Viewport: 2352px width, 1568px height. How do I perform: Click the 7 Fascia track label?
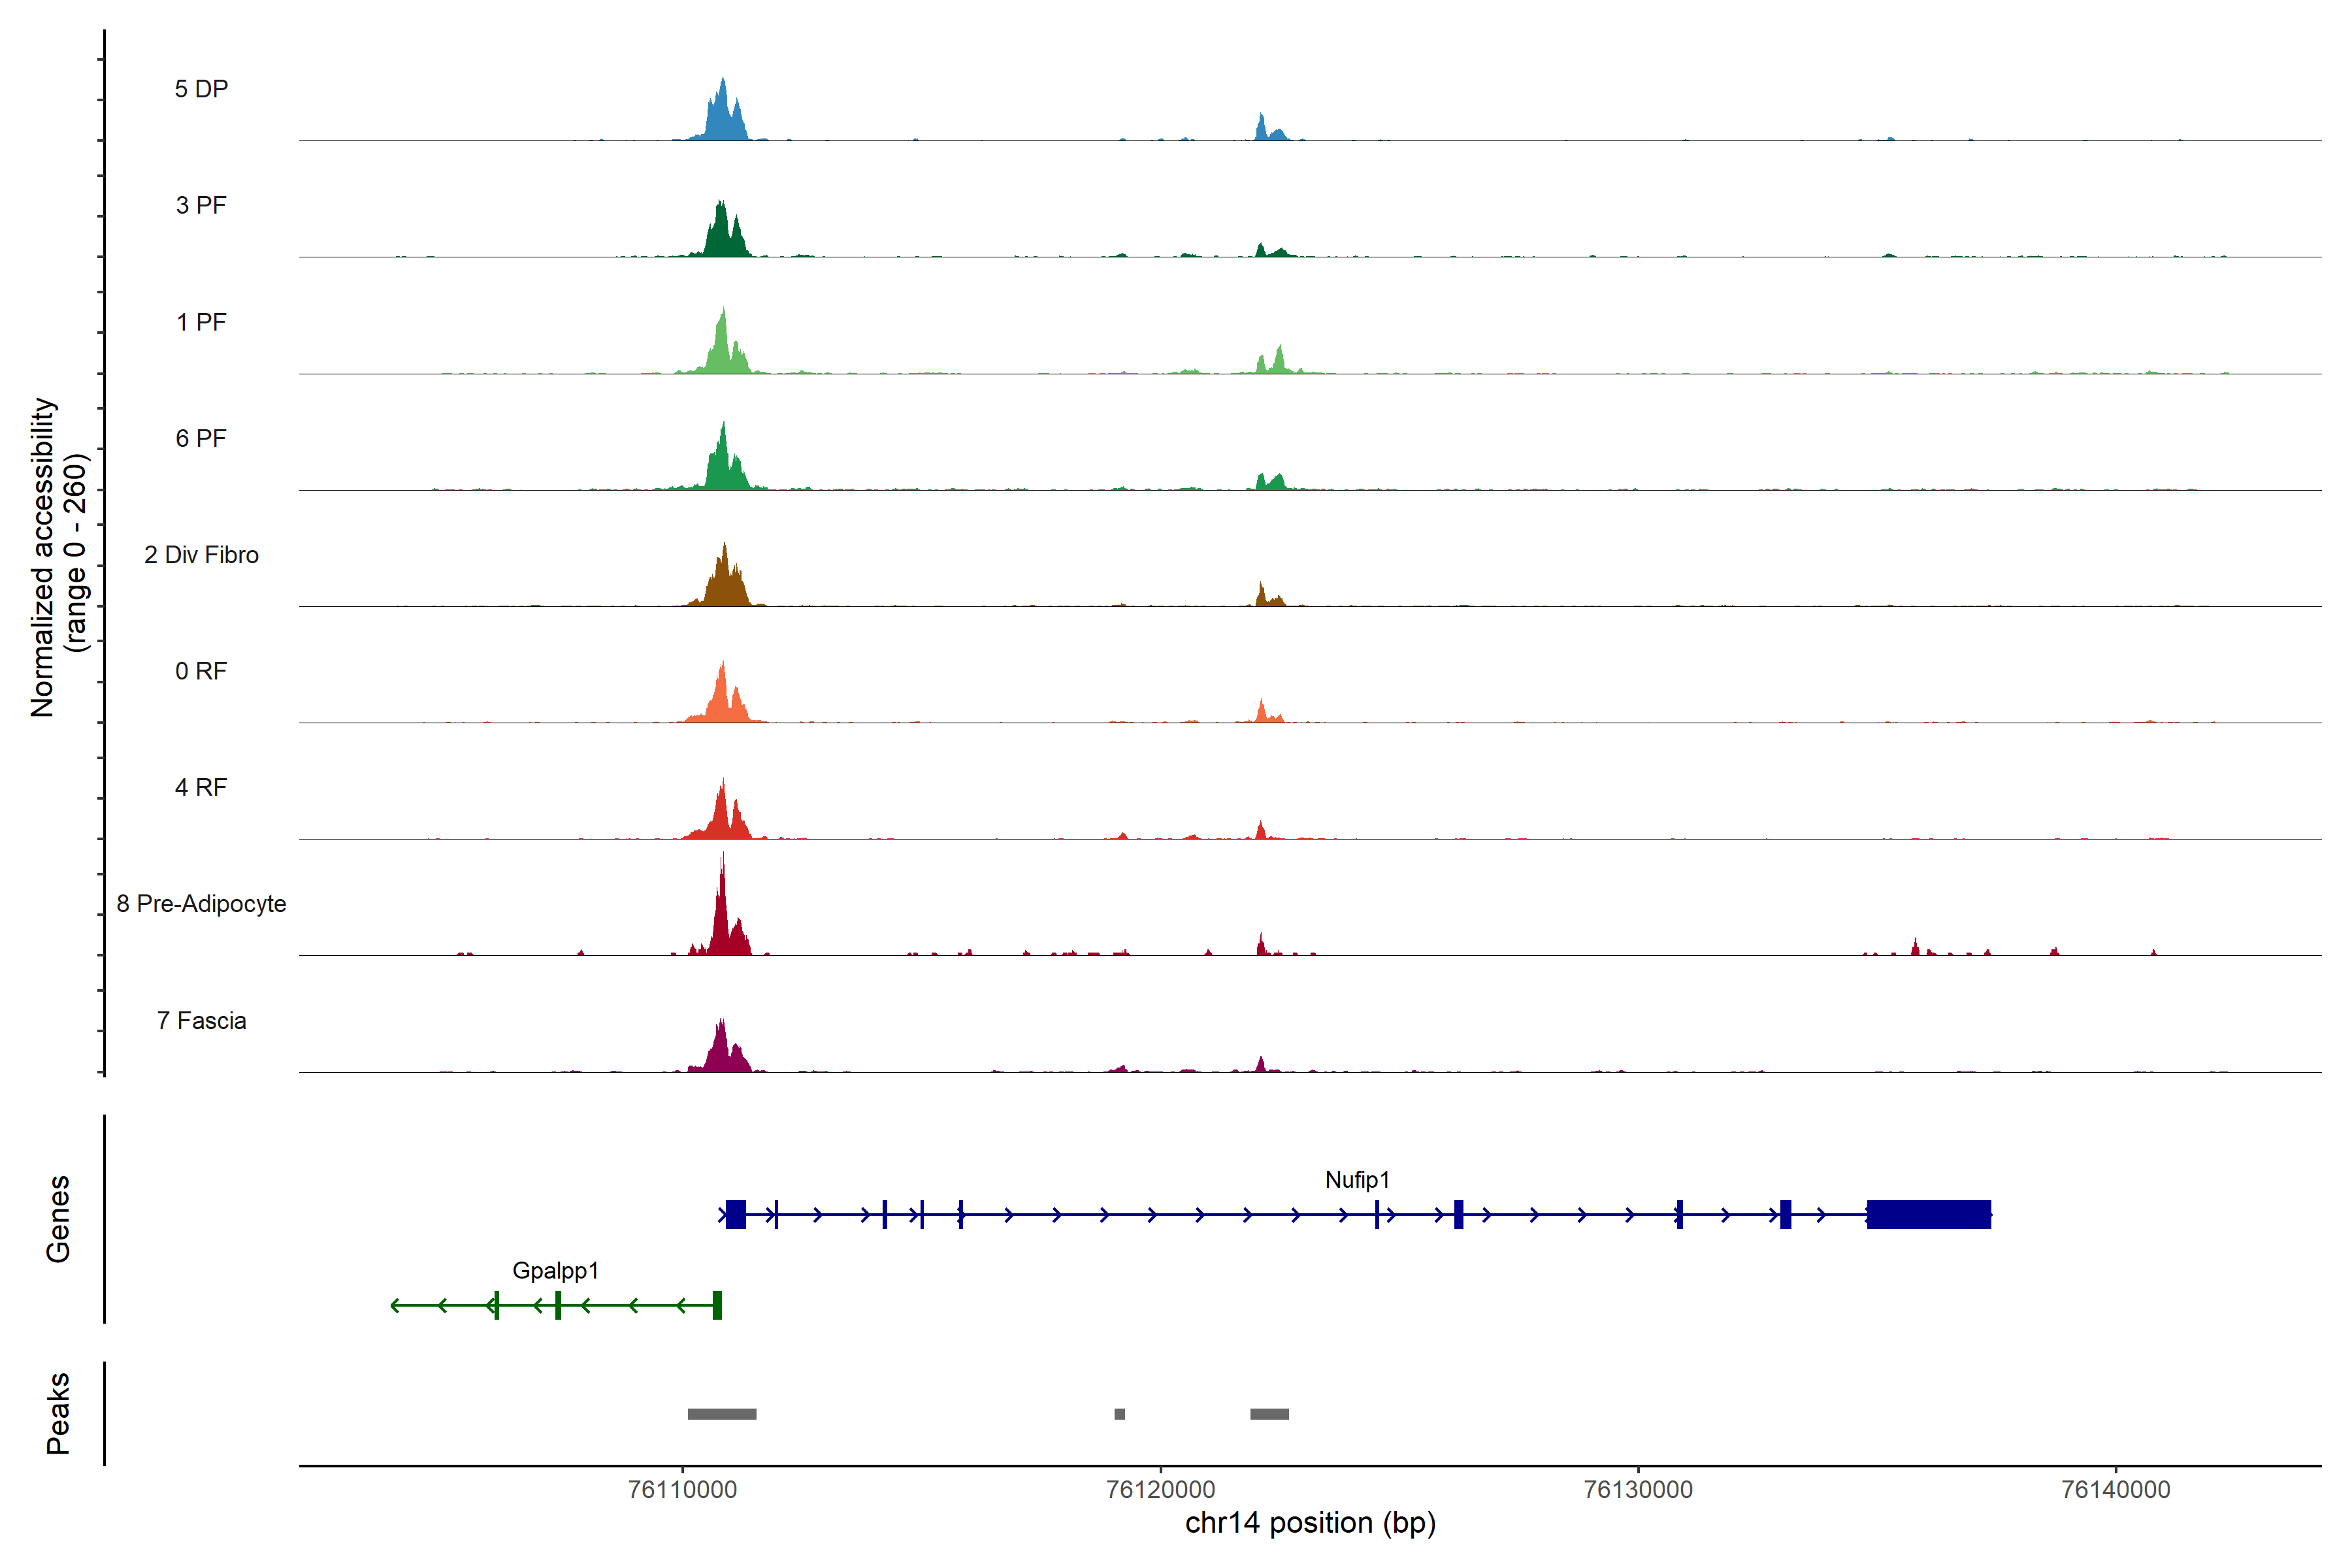click(201, 1021)
